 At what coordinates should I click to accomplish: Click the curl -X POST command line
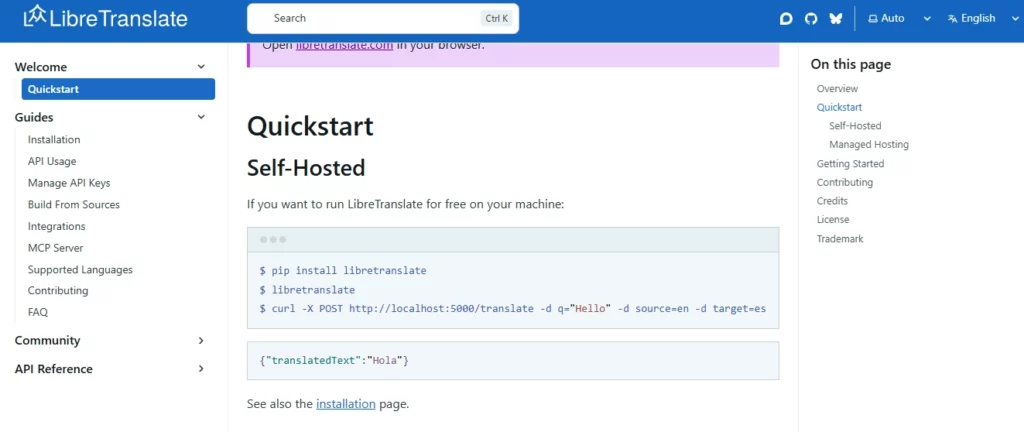point(513,308)
